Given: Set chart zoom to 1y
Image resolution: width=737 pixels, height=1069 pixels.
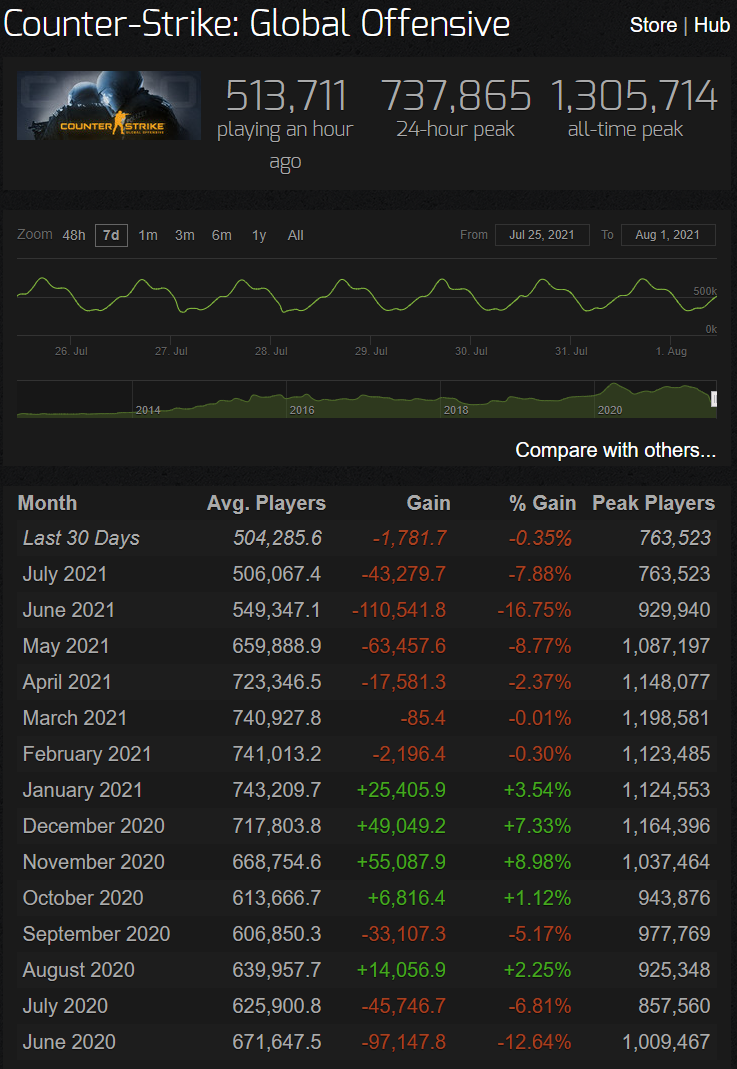Looking at the screenshot, I should (259, 235).
